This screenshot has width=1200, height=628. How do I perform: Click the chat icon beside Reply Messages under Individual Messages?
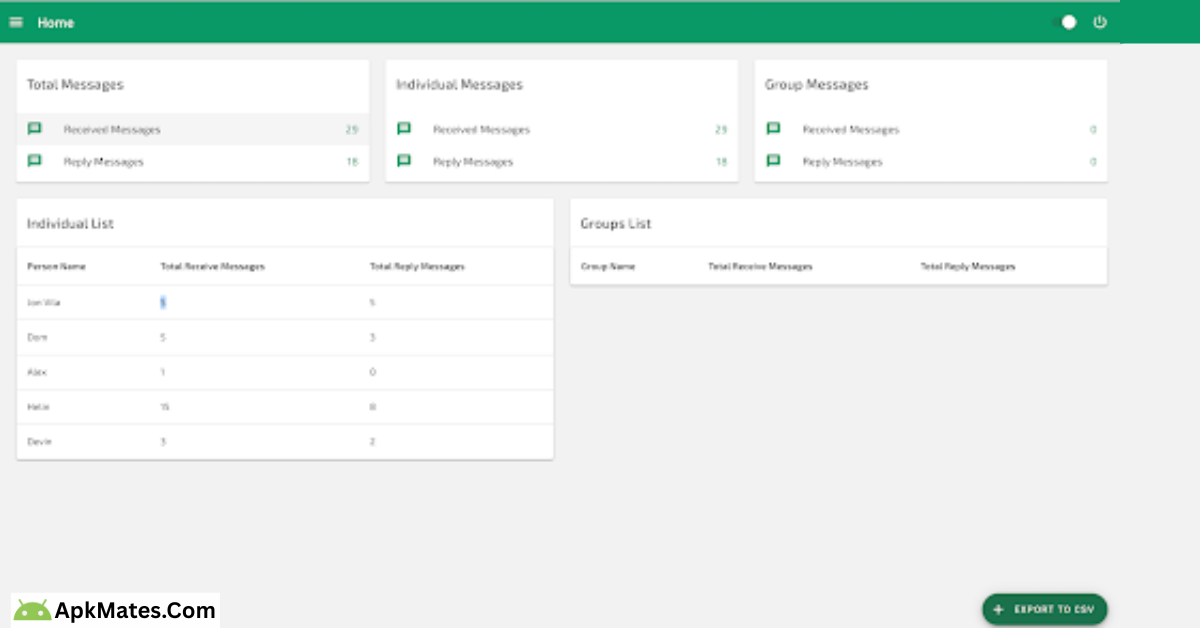(404, 161)
